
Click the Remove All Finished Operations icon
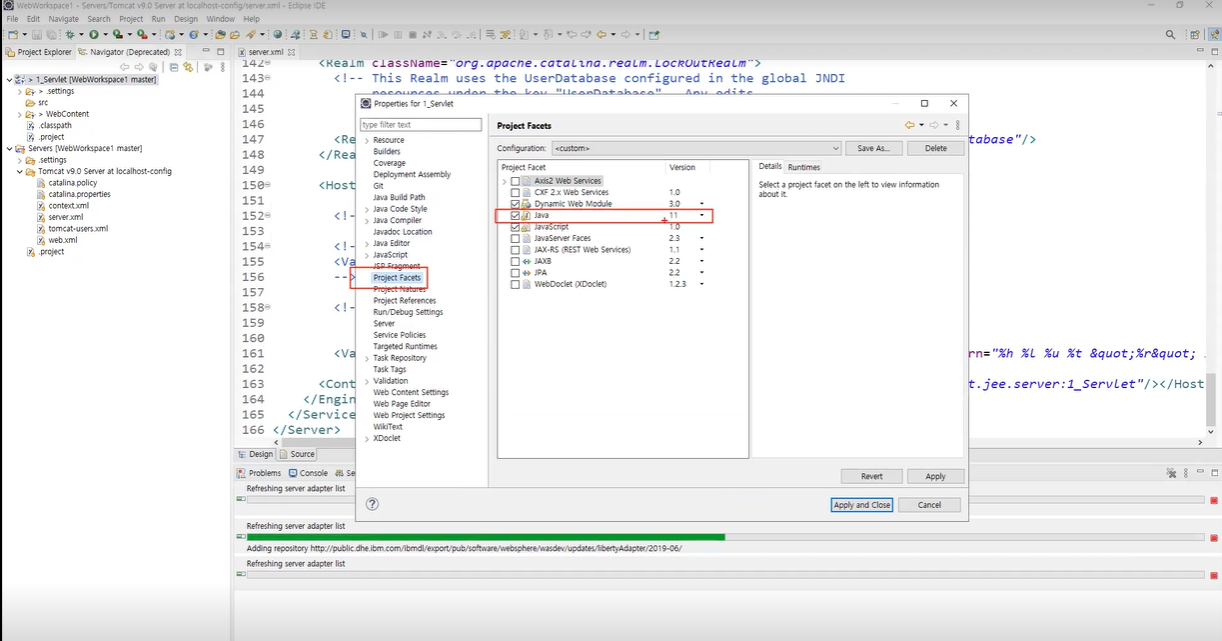[x=1172, y=473]
